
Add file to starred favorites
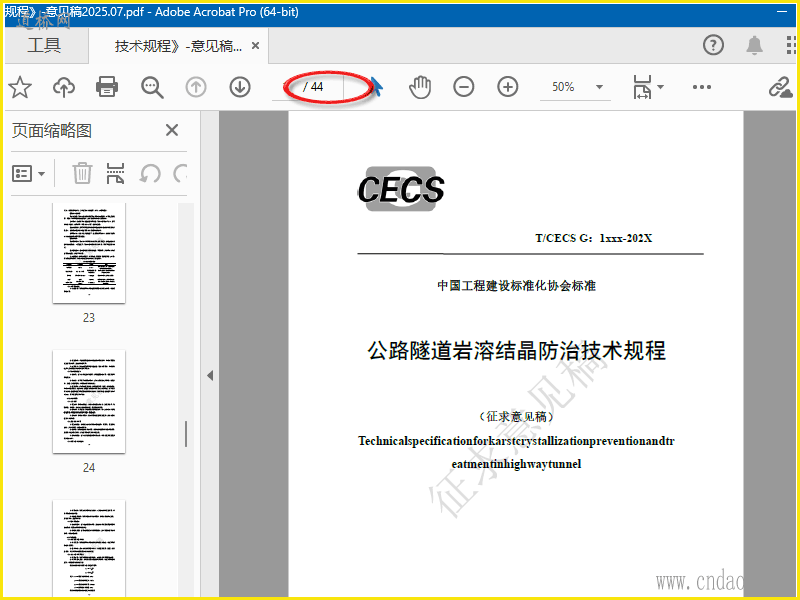click(20, 87)
